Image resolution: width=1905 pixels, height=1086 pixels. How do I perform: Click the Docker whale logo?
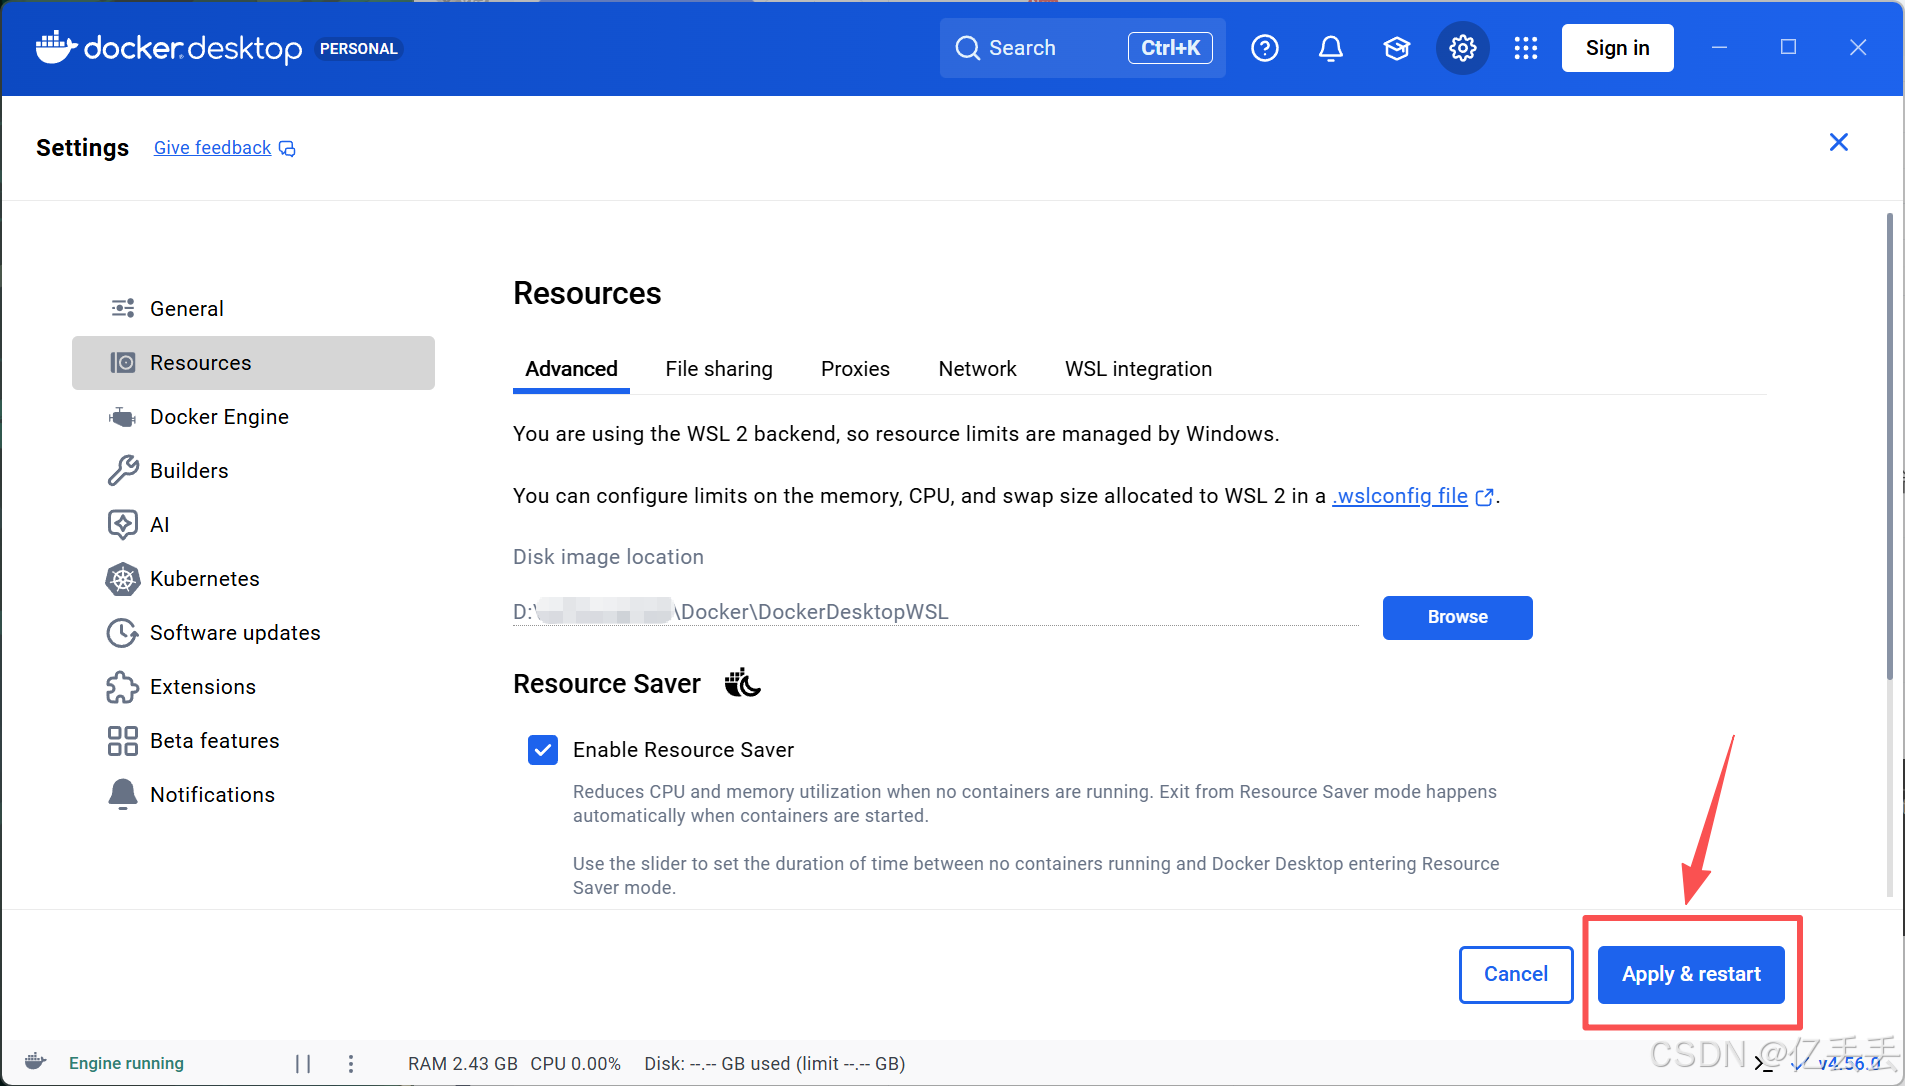pyautogui.click(x=56, y=47)
